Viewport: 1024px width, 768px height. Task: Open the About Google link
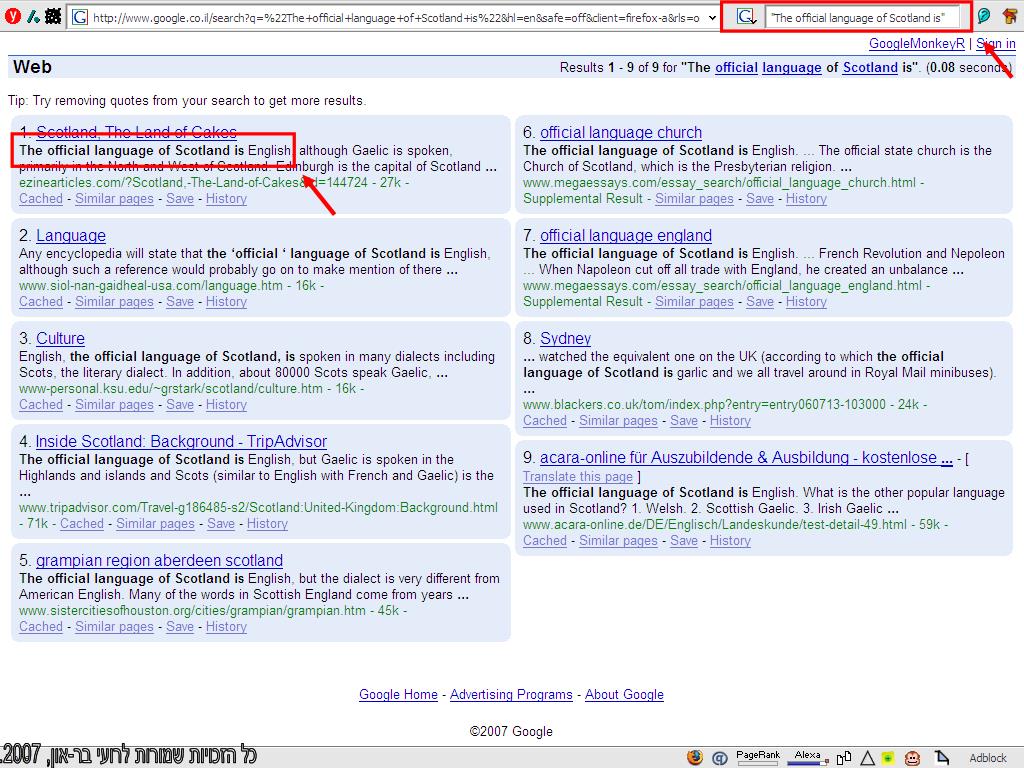point(624,695)
